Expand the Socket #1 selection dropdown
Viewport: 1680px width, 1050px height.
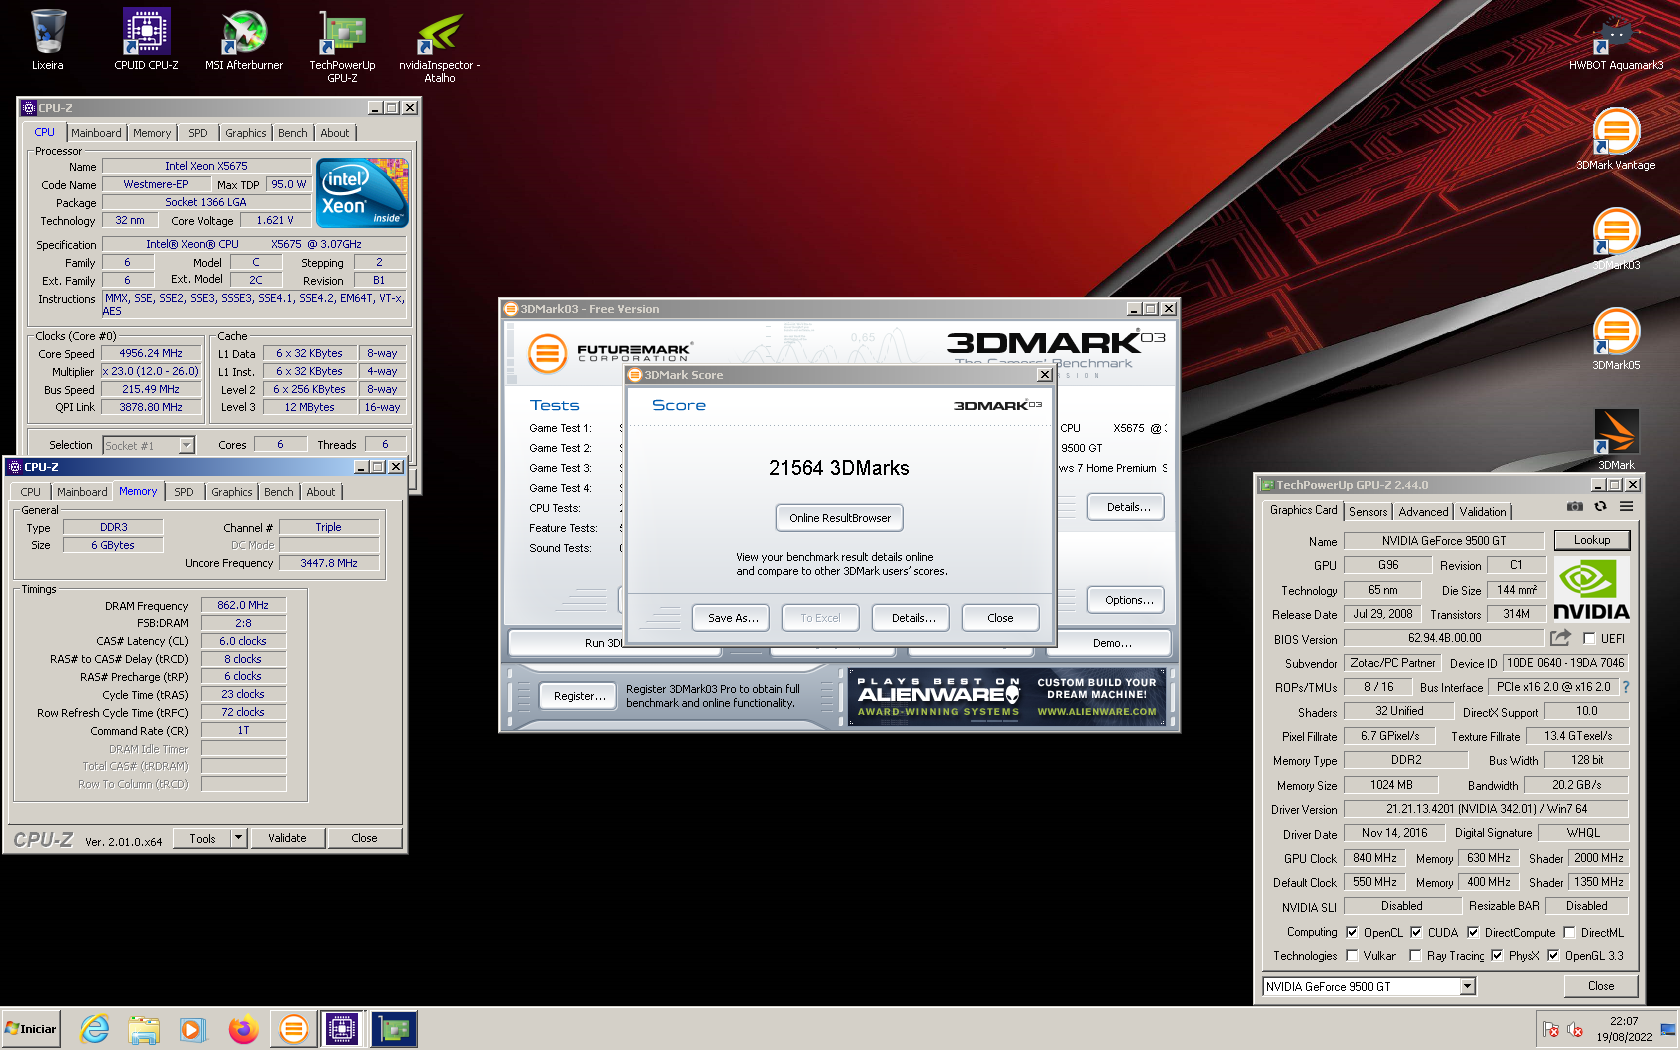(x=186, y=445)
